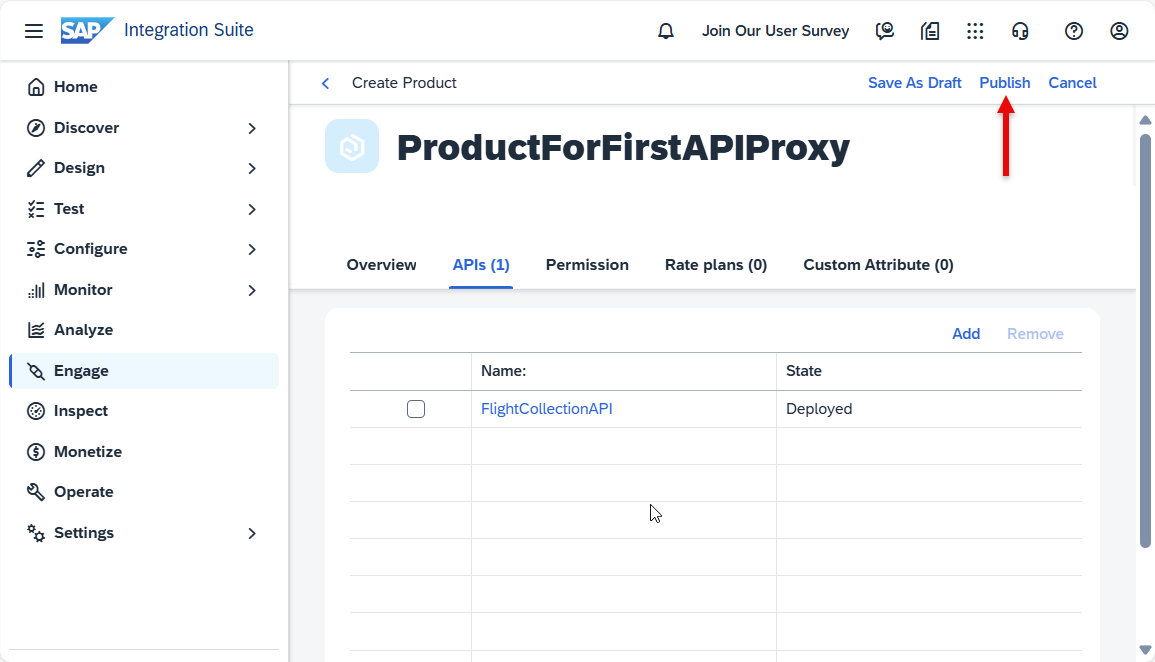Switch to the Rate plans tab
The height and width of the screenshot is (662, 1155).
pos(716,265)
